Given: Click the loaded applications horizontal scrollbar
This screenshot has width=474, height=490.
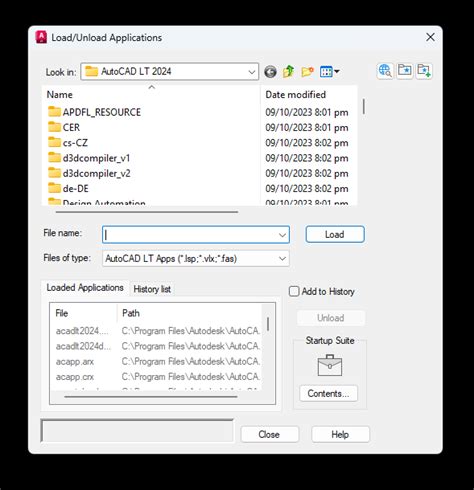Looking at the screenshot, I should tap(151, 397).
